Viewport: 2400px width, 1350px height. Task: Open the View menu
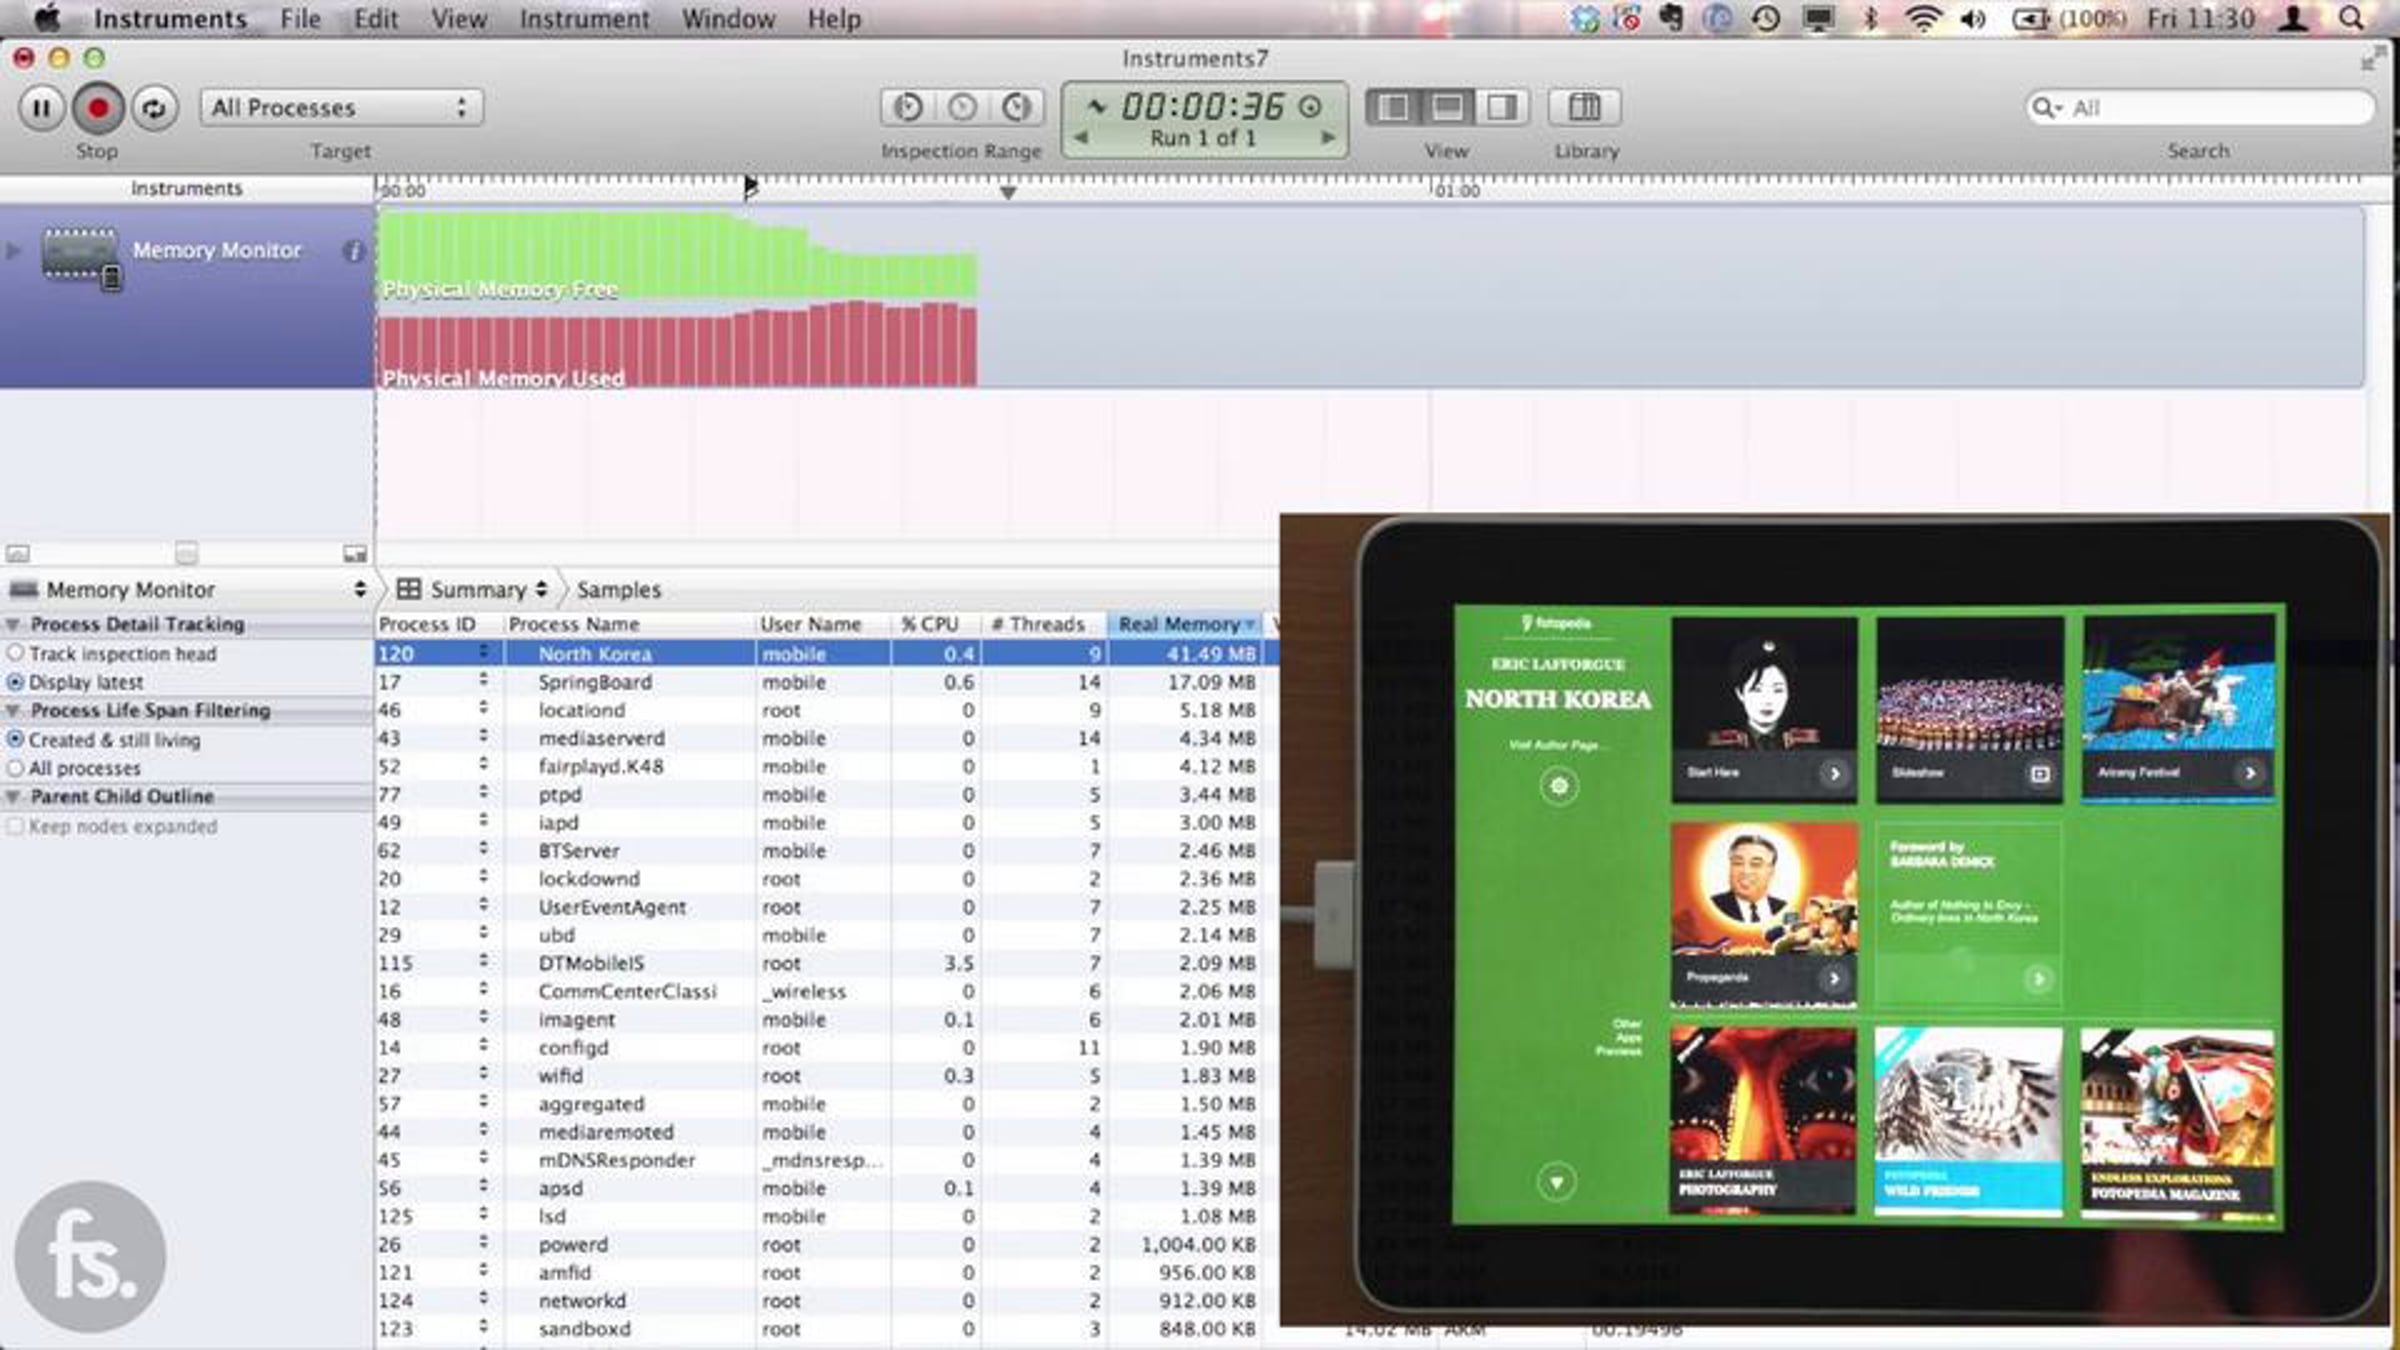[459, 18]
